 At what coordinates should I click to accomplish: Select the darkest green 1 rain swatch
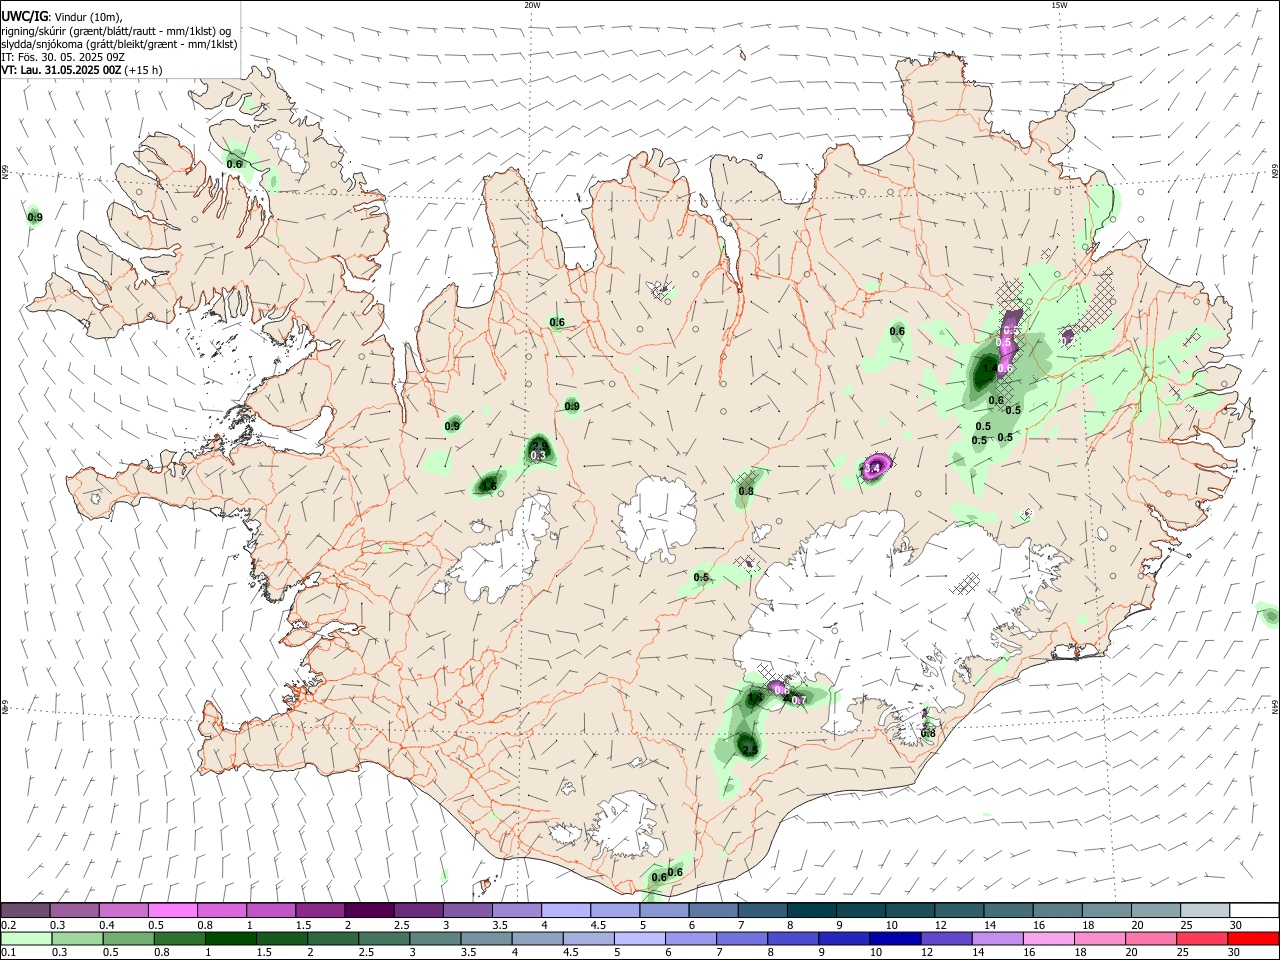point(229,938)
